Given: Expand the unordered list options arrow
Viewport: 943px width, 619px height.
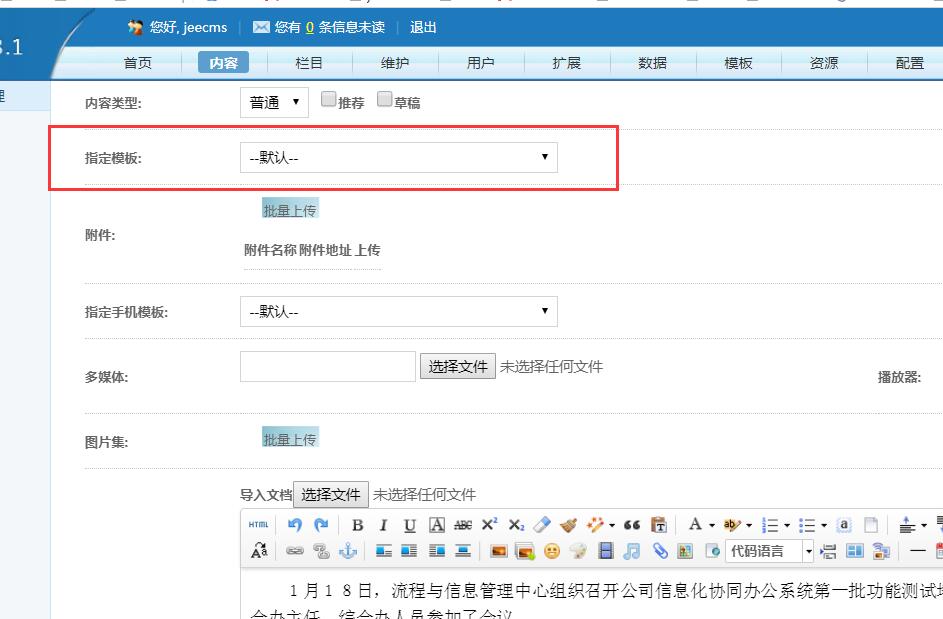Looking at the screenshot, I should pos(824,526).
